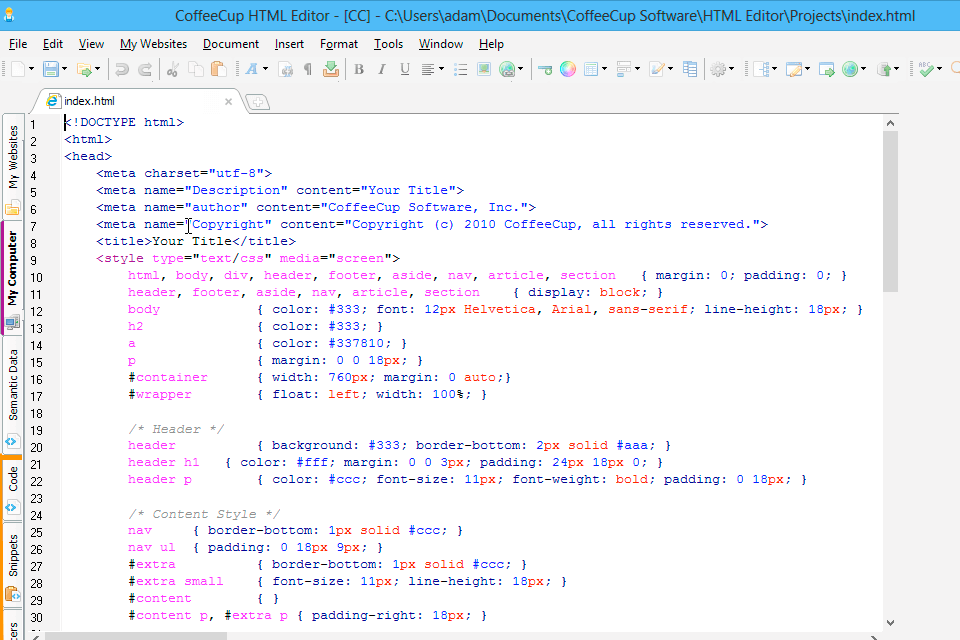Open the File menu

click(18, 44)
